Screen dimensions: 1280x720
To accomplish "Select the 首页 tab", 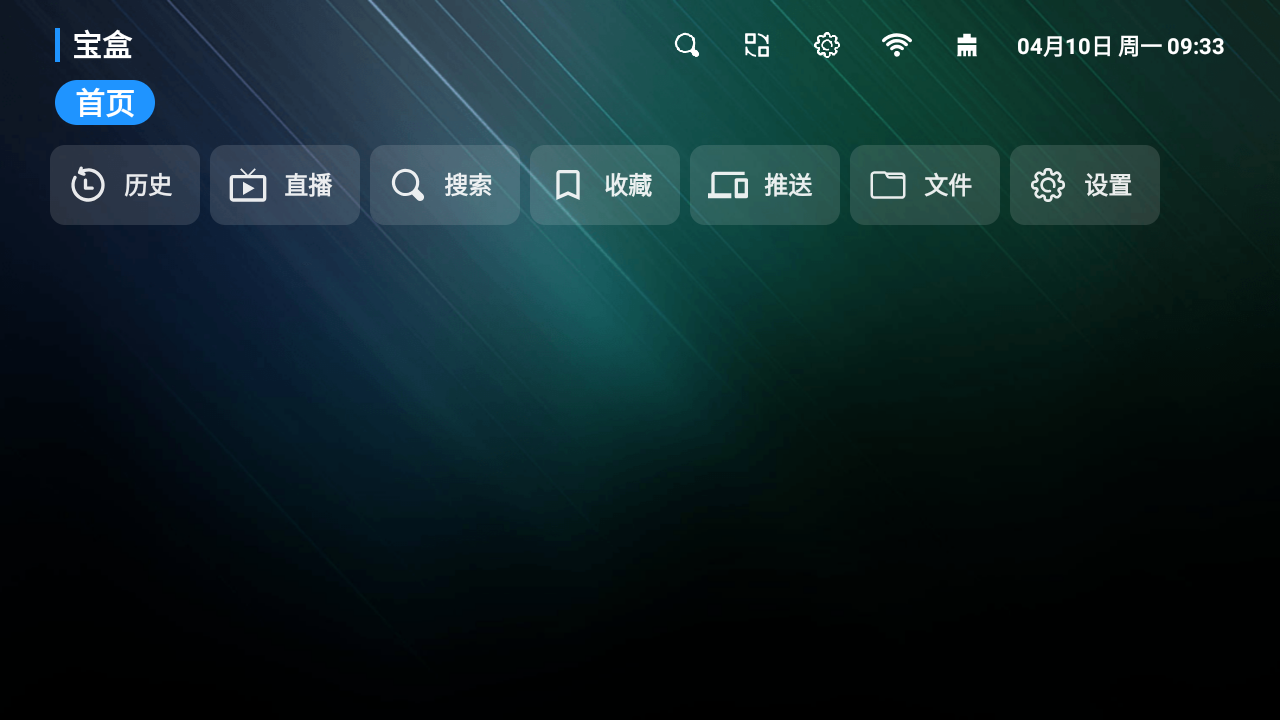I will pyautogui.click(x=105, y=103).
